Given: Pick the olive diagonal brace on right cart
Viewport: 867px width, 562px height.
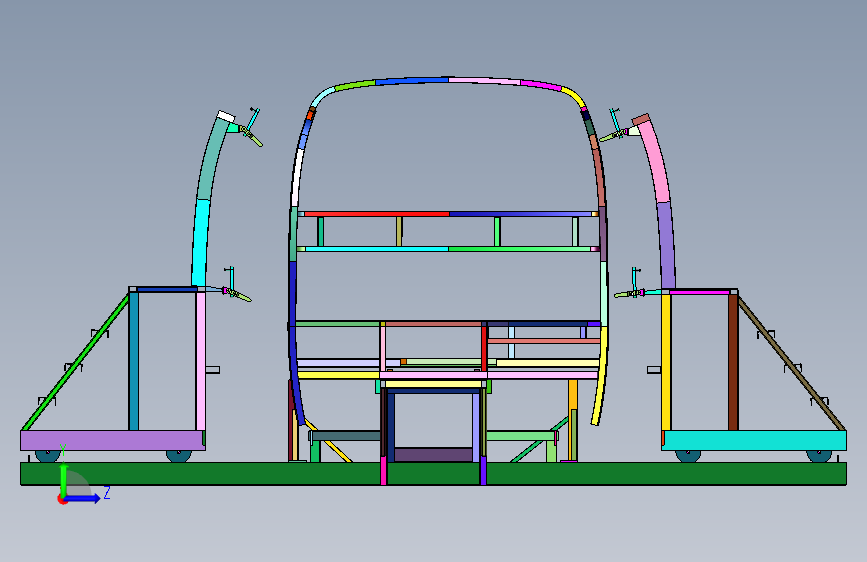Looking at the screenshot, I should pyautogui.click(x=791, y=363).
